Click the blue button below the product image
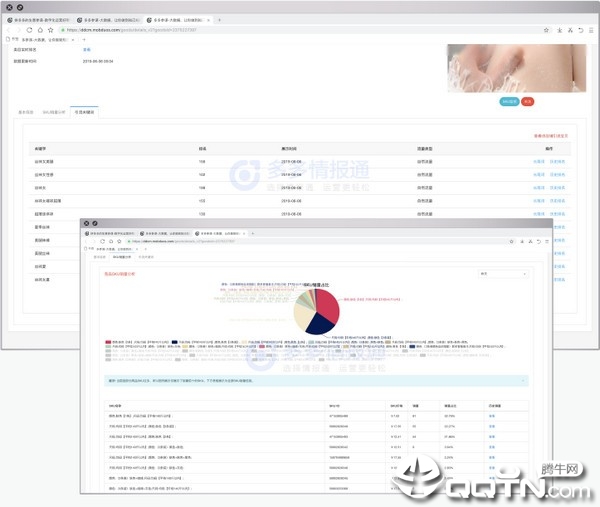 pos(508,101)
